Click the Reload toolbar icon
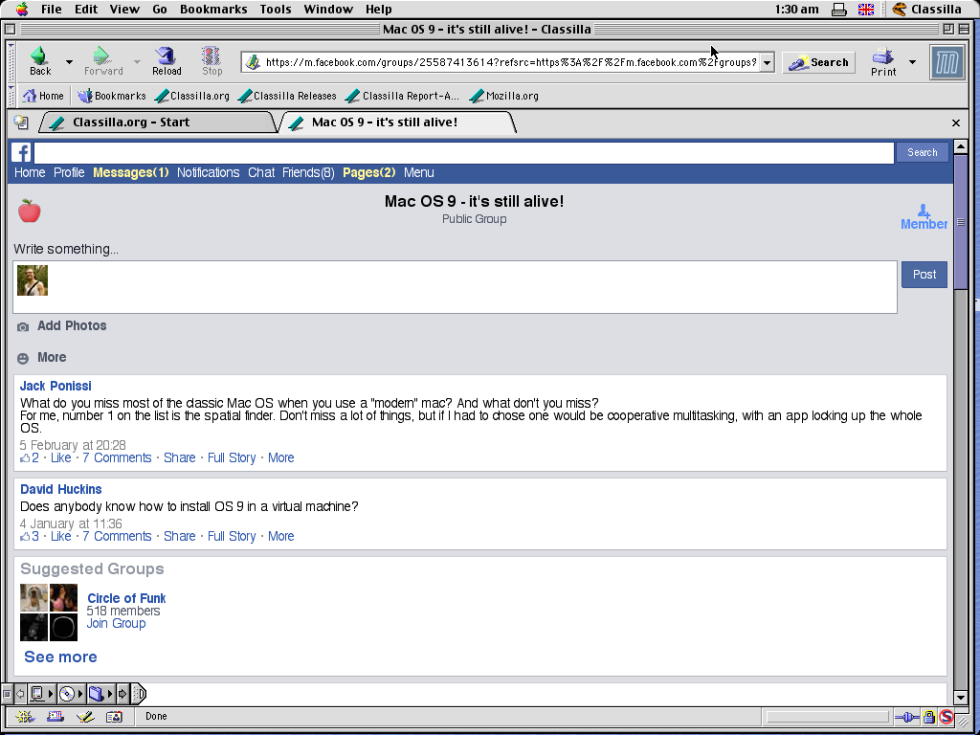The height and width of the screenshot is (735, 980). (166, 61)
